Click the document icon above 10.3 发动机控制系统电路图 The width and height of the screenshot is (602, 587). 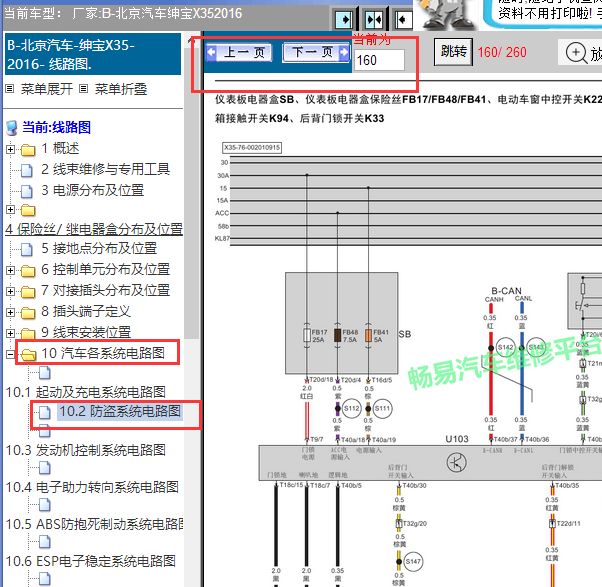tap(45, 431)
